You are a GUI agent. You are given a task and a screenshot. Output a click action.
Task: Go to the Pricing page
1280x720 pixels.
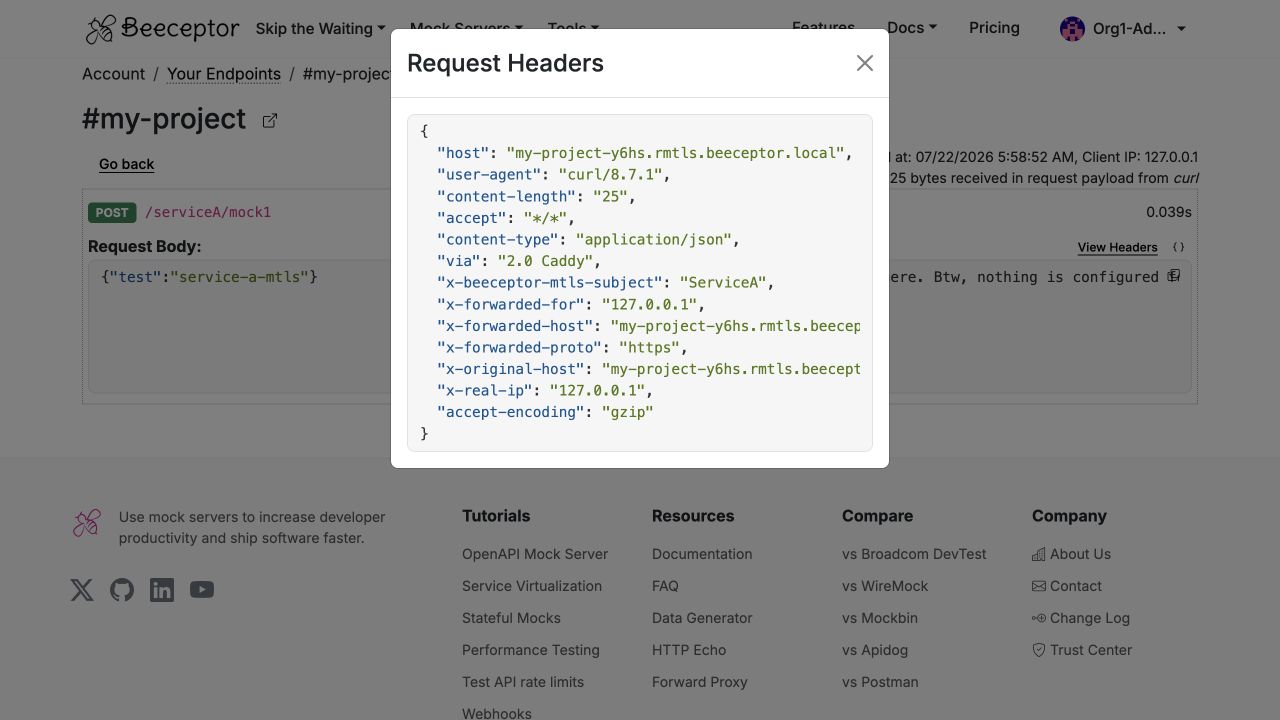click(994, 28)
